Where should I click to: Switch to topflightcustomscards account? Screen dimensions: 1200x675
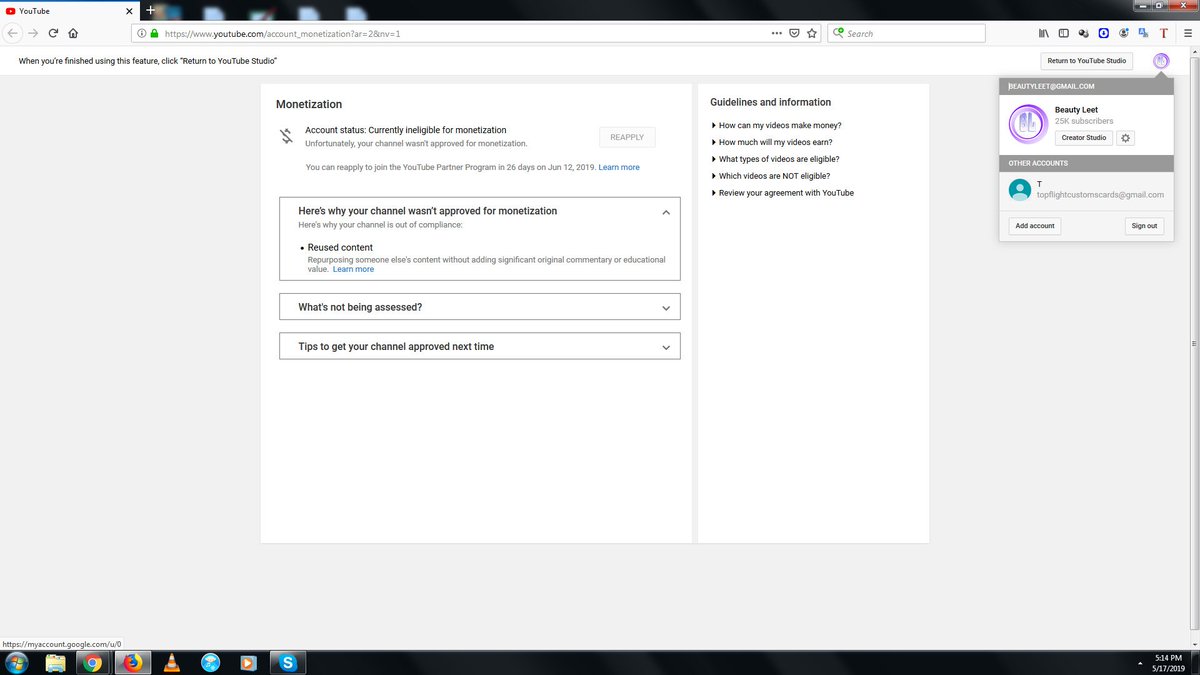pyautogui.click(x=1085, y=190)
